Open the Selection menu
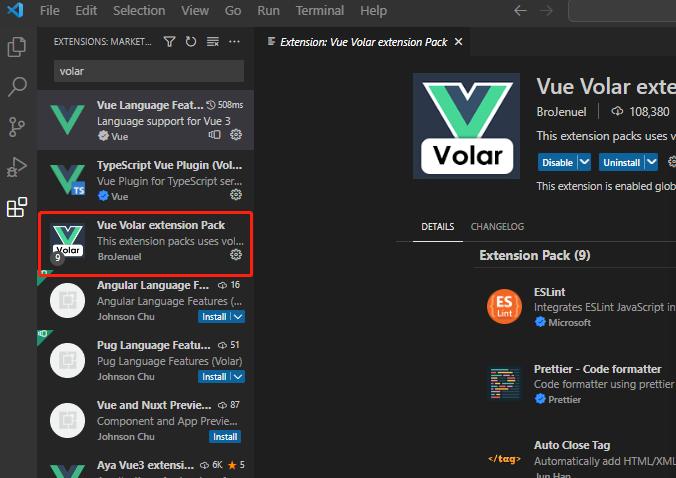The image size is (676, 478). point(139,10)
